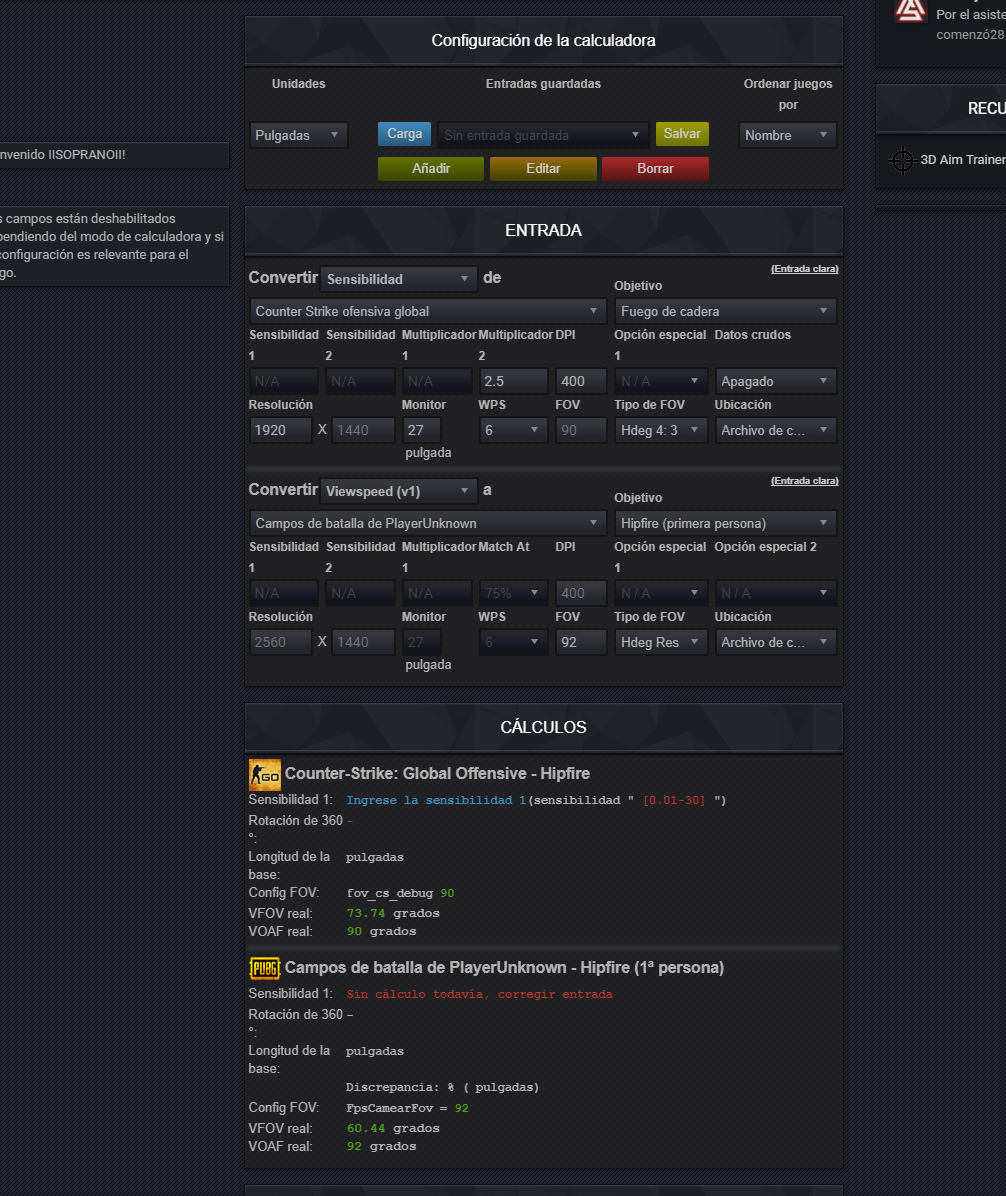The image size is (1006, 1196).
Task: Click the 3D Aim Trainer crosshair icon
Action: (903, 160)
